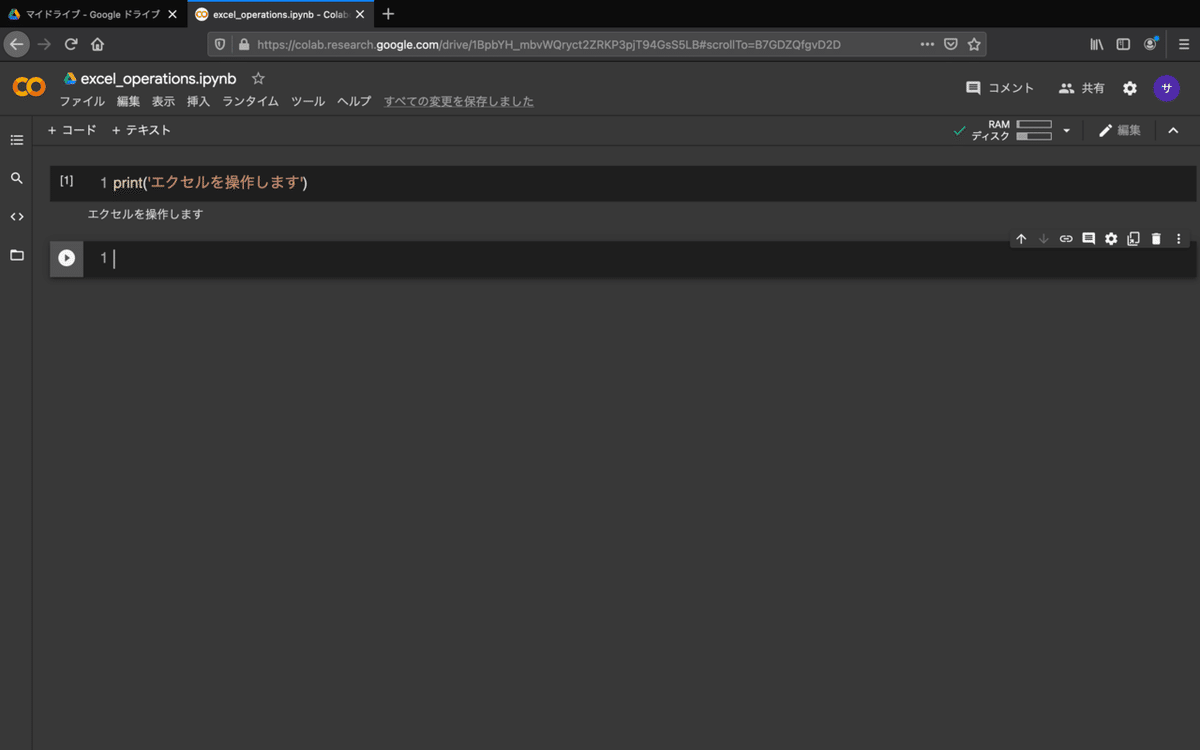
Task: Open the Firefox hamburger menu
Action: (x=1183, y=44)
